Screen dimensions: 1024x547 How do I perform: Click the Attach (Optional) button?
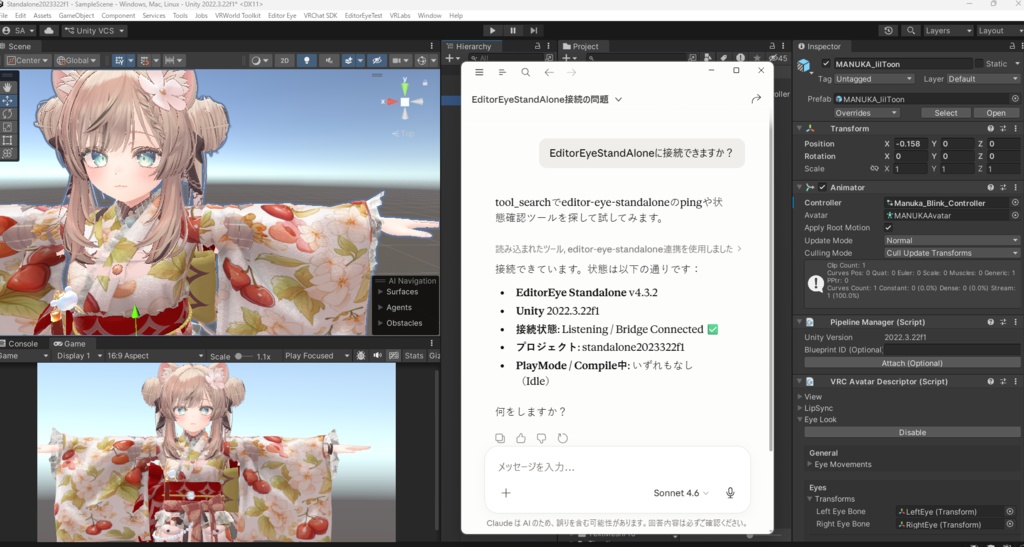pyautogui.click(x=912, y=364)
